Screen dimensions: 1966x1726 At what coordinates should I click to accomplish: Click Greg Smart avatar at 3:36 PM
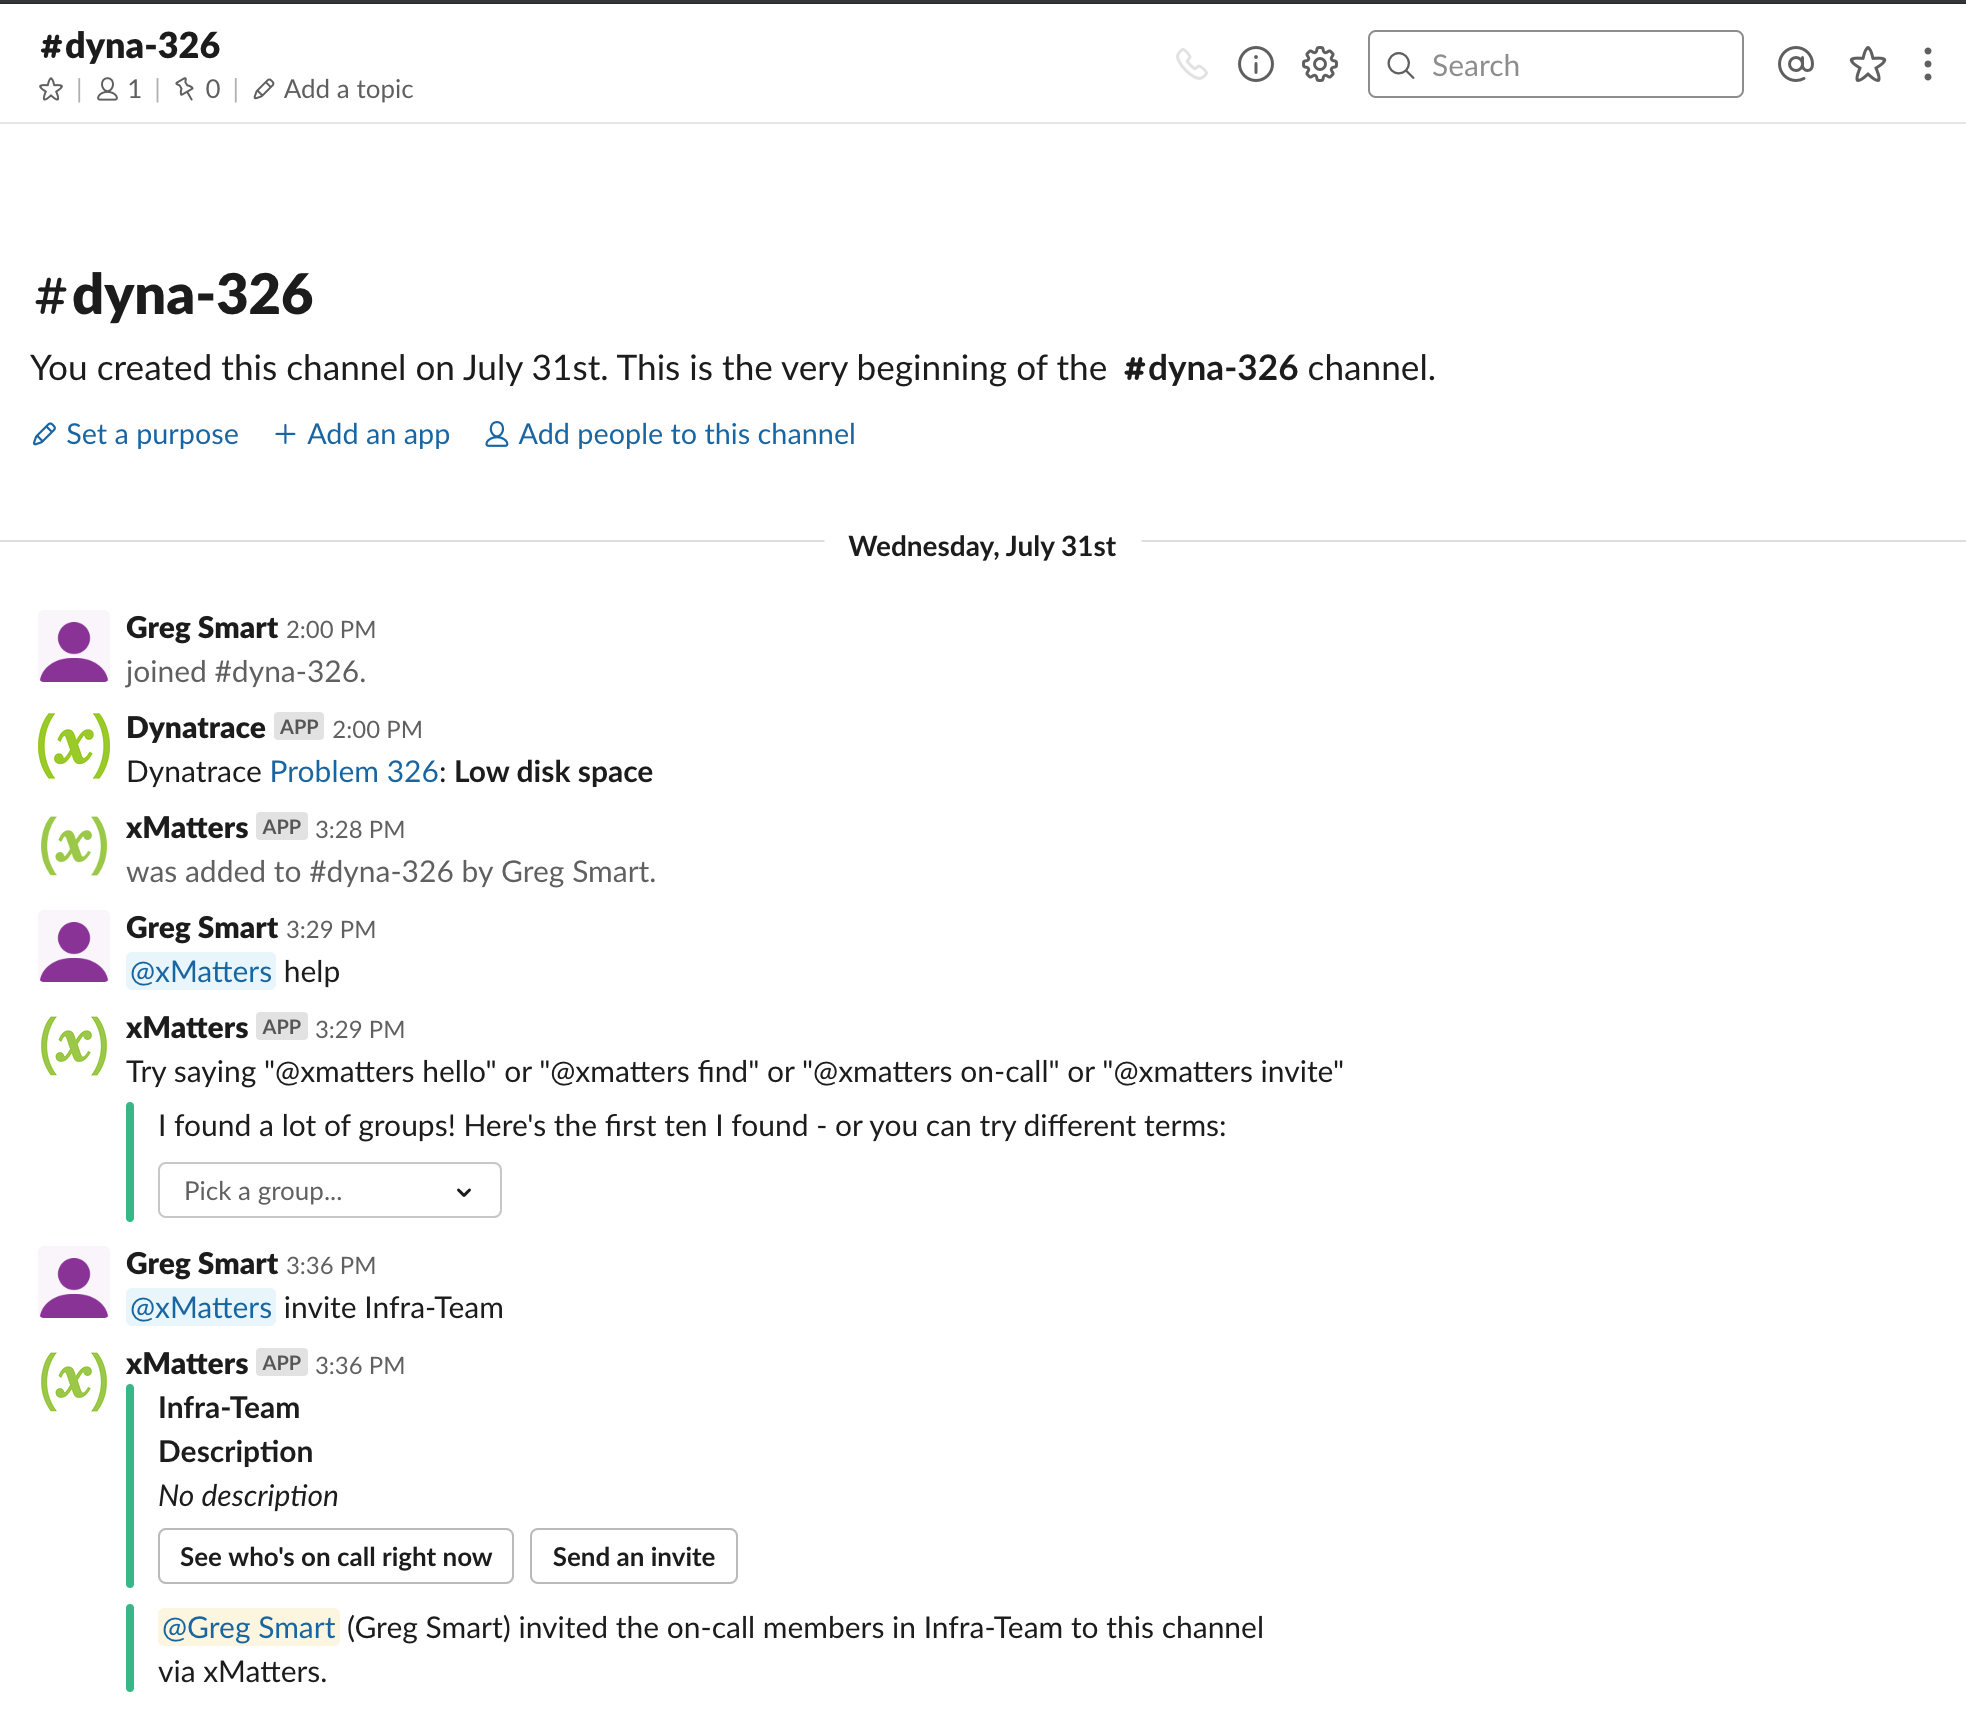pos(73,1282)
